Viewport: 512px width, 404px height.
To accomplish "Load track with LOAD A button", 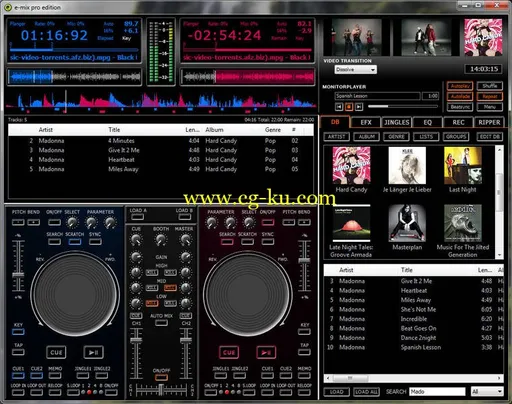I will [137, 217].
